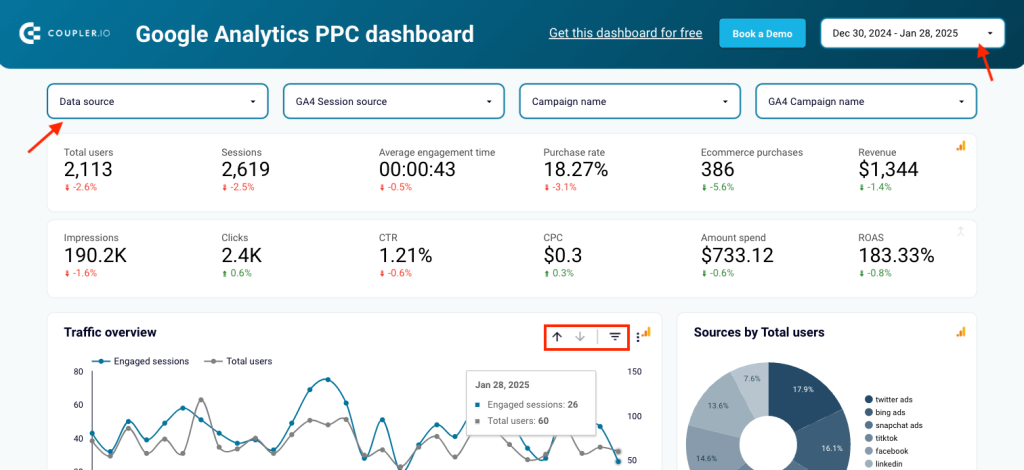
Task: Click the Coupler.io logo
Action: 64,34
